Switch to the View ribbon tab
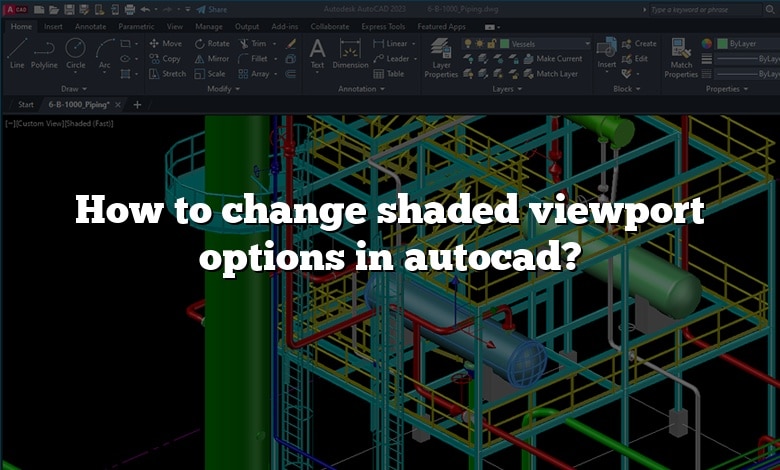The height and width of the screenshot is (470, 780). tap(175, 26)
